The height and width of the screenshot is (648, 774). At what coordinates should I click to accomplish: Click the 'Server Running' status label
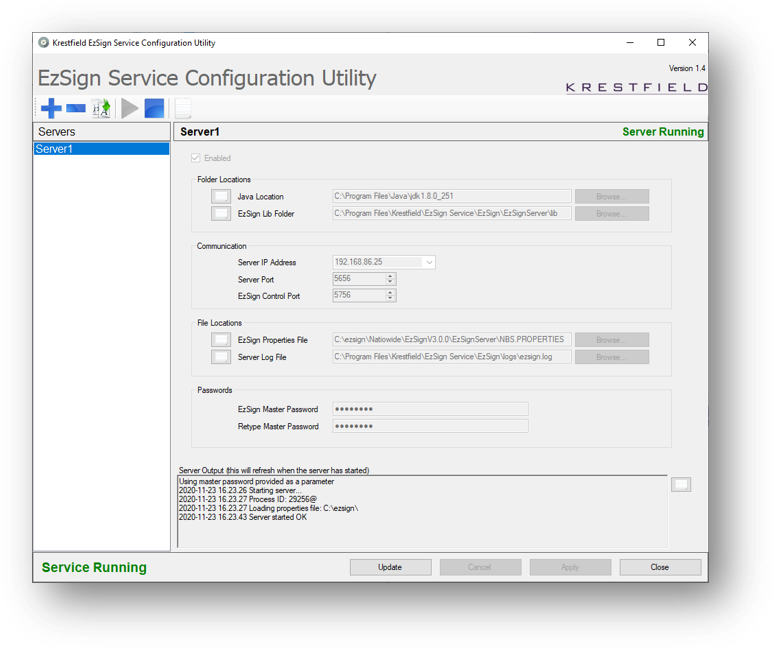click(663, 132)
